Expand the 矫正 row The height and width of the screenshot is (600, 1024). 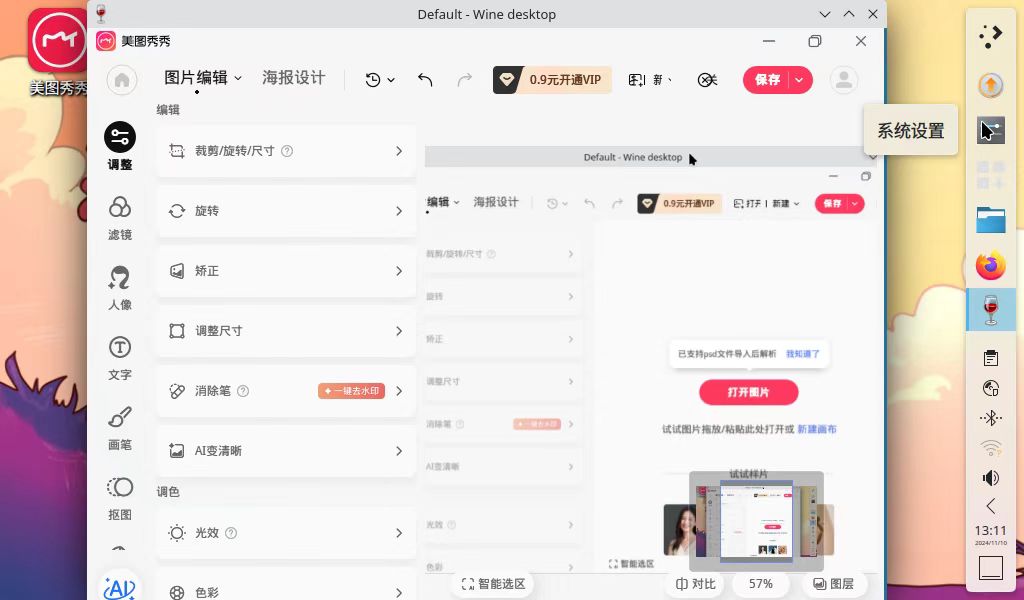tap(286, 271)
